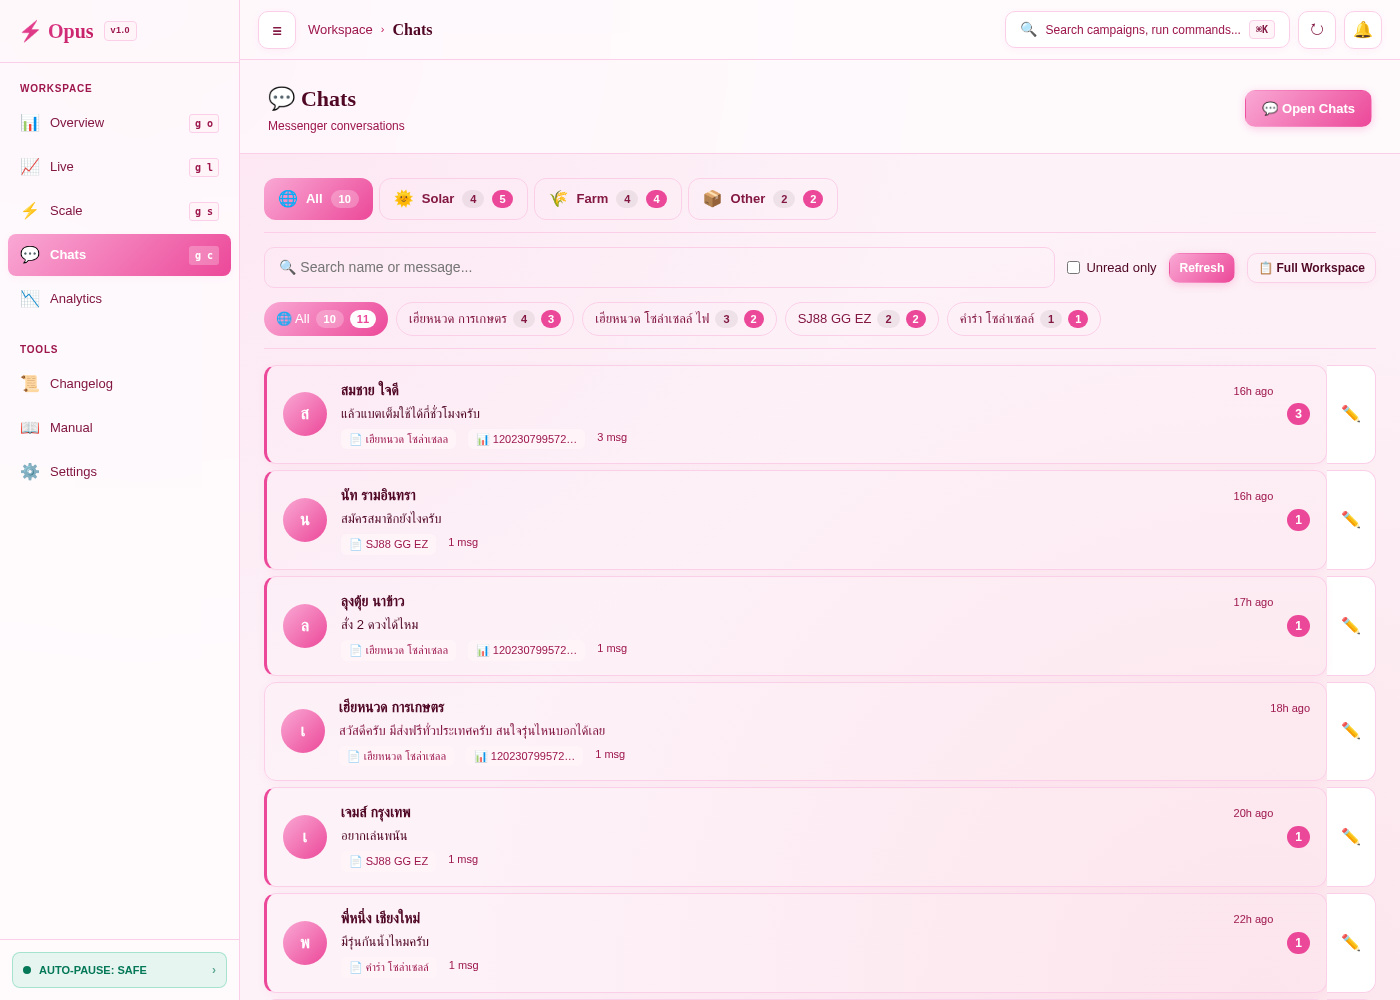Image resolution: width=1400 pixels, height=1000 pixels.
Task: Click the hamburger menu icon in top bar
Action: 277,30
